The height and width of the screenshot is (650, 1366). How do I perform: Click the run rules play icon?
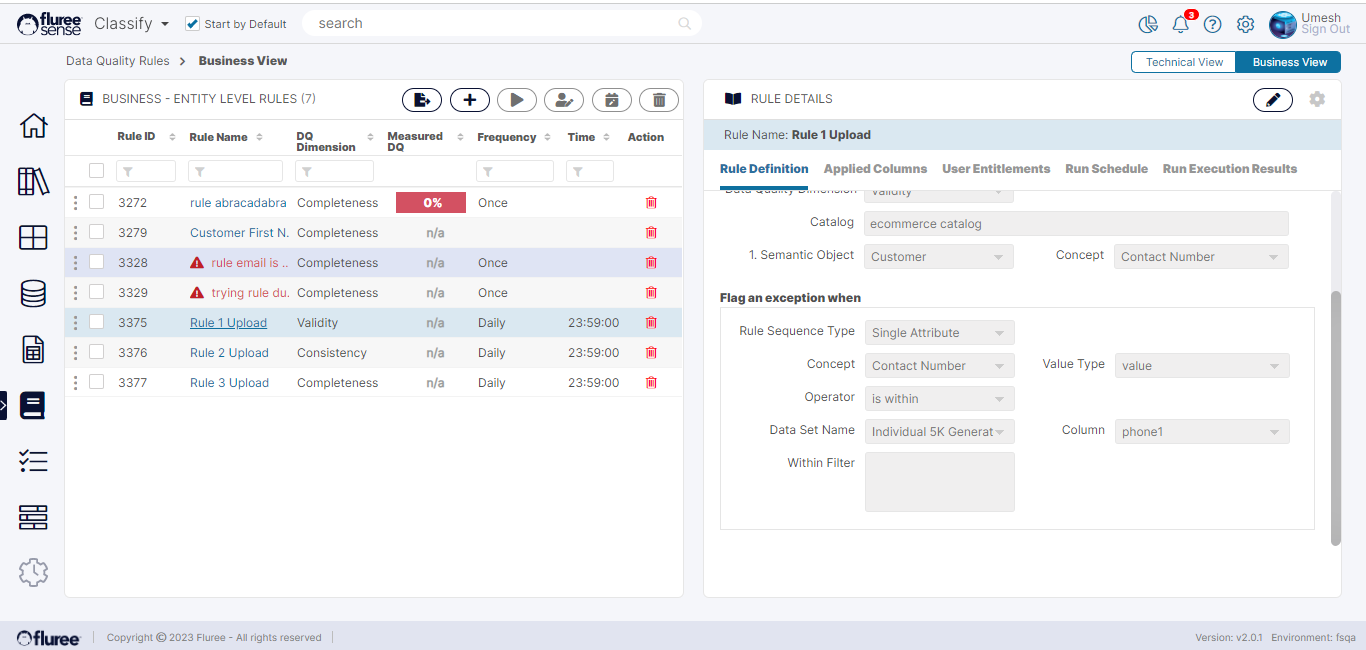coord(517,100)
